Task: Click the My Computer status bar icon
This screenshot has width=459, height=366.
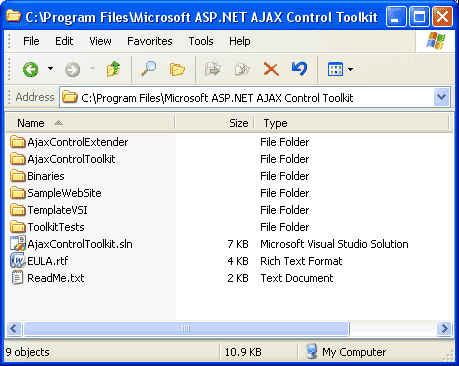Action: pyautogui.click(x=311, y=352)
